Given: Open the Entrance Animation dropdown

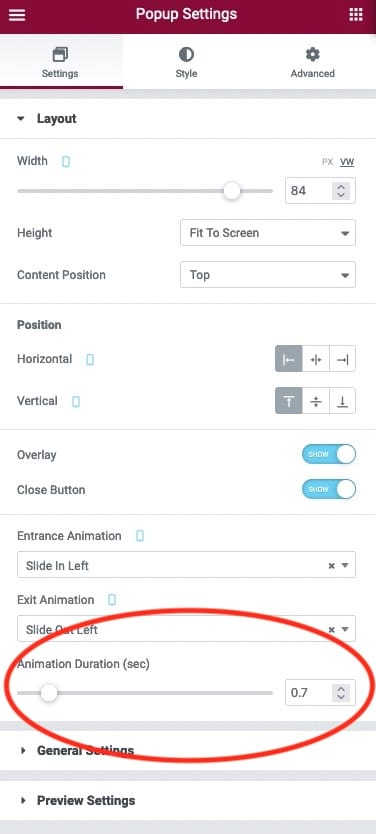Looking at the screenshot, I should click(186, 565).
